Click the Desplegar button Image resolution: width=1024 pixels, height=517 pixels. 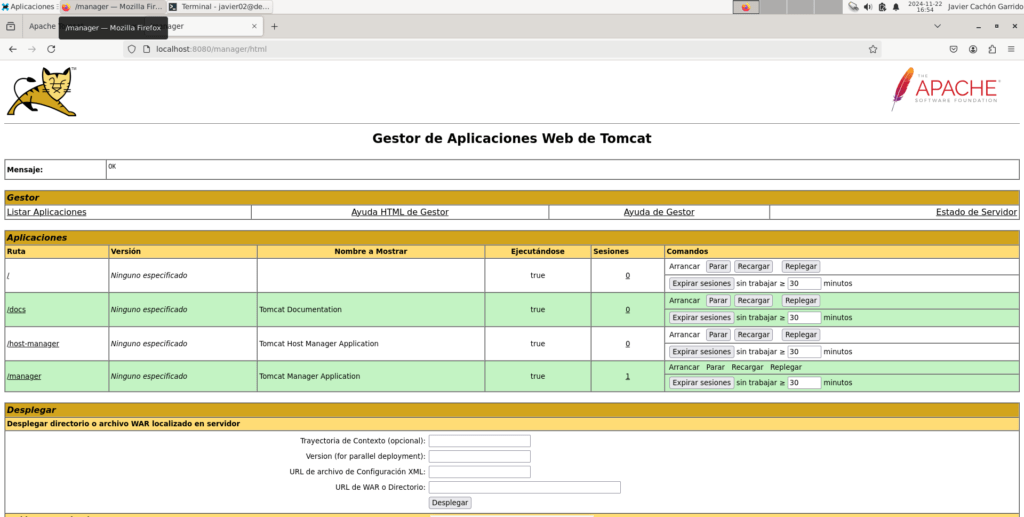[x=450, y=503]
